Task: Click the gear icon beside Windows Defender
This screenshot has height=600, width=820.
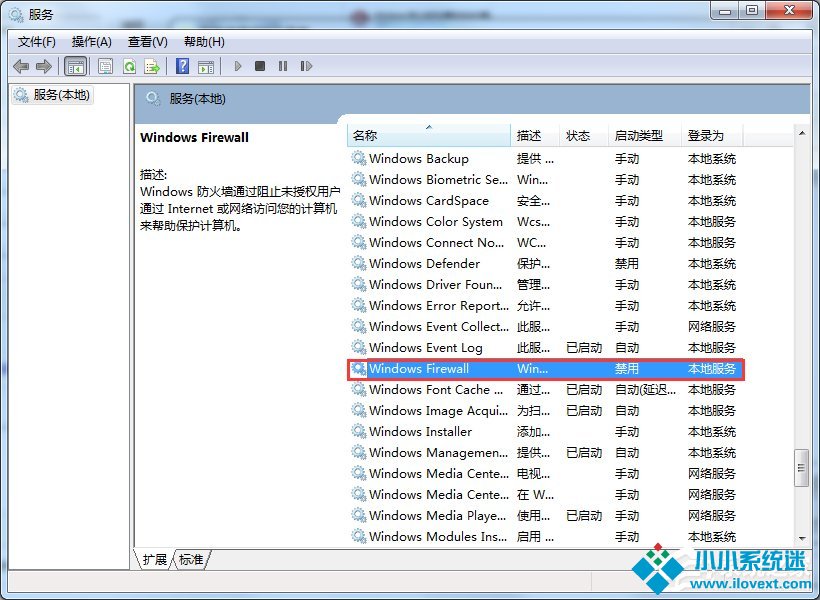Action: pos(359,263)
